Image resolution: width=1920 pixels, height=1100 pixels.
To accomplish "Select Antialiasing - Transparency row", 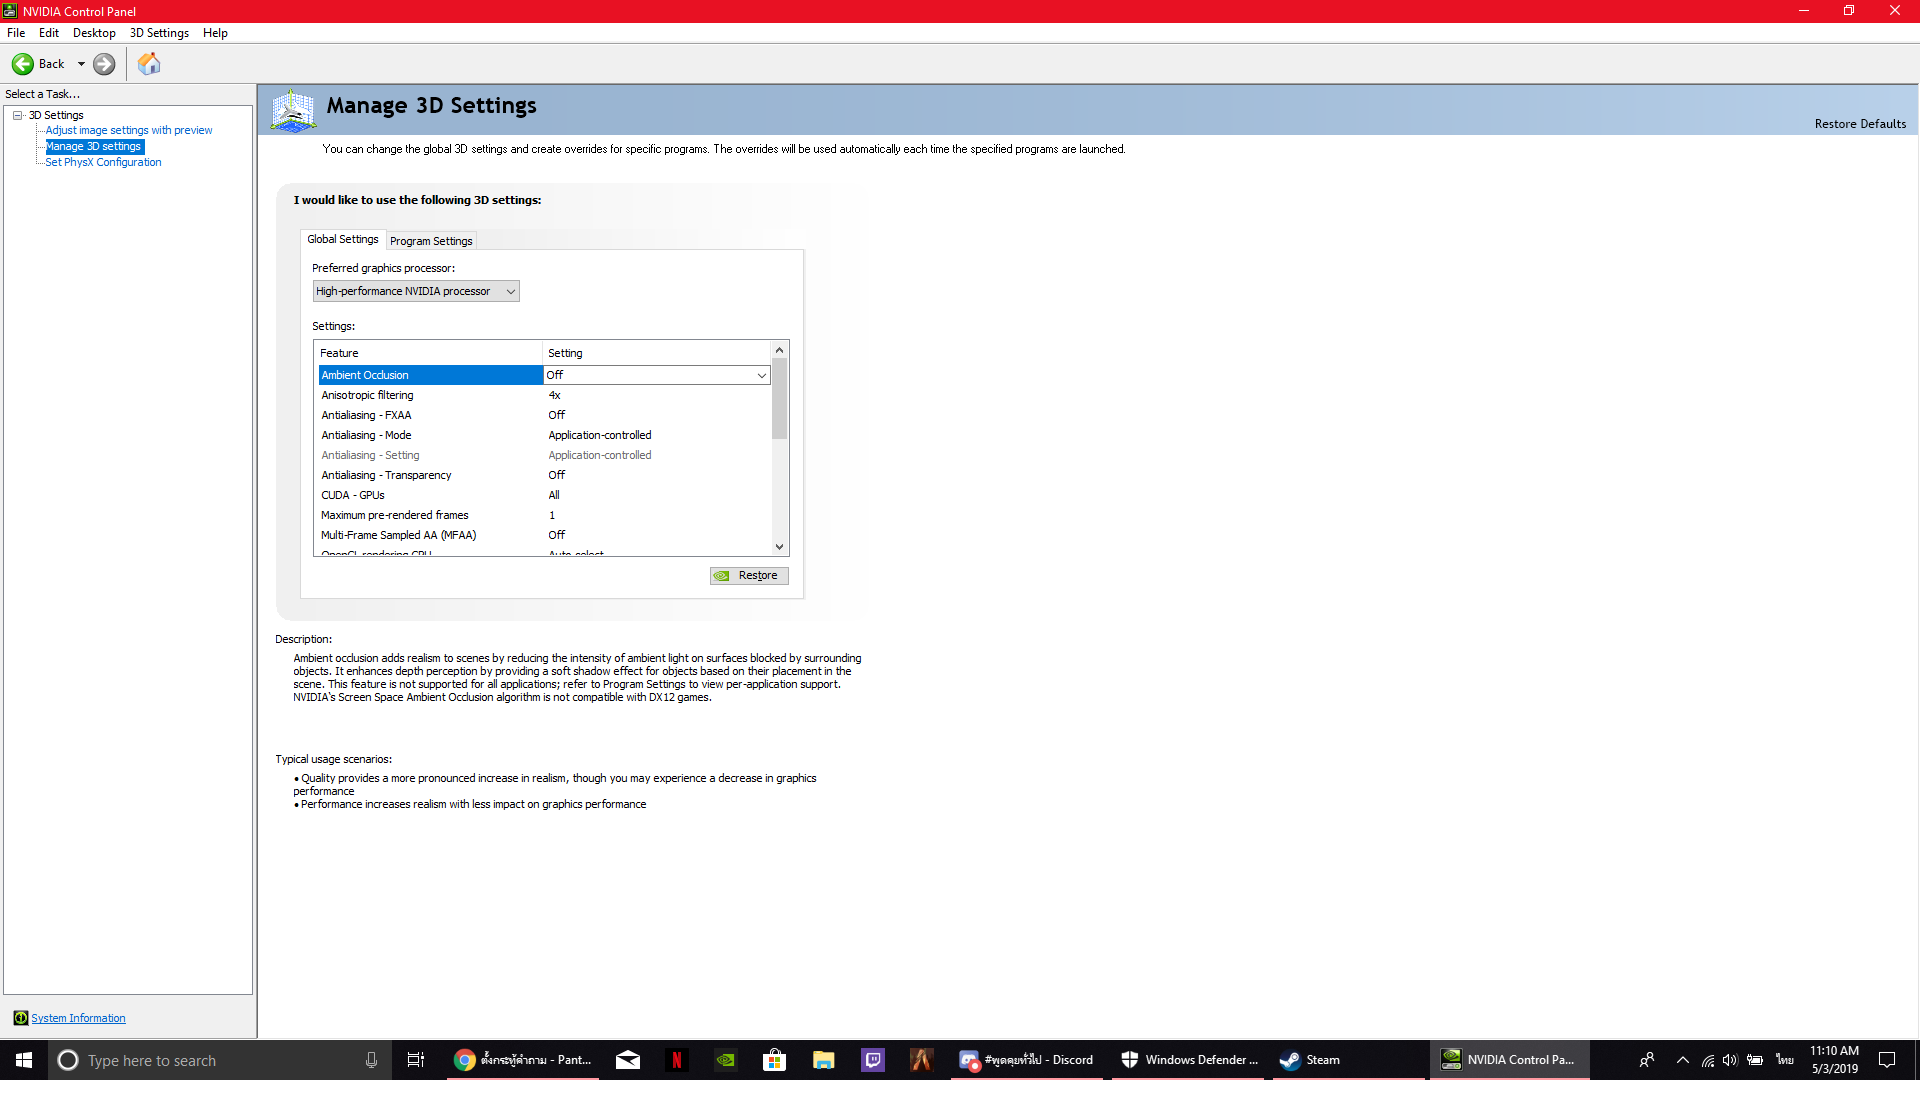I will pos(544,475).
